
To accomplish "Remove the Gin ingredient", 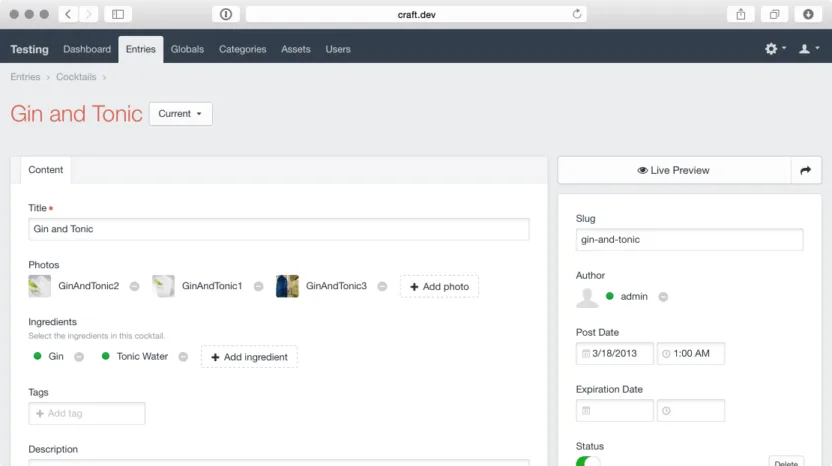I will click(x=79, y=357).
